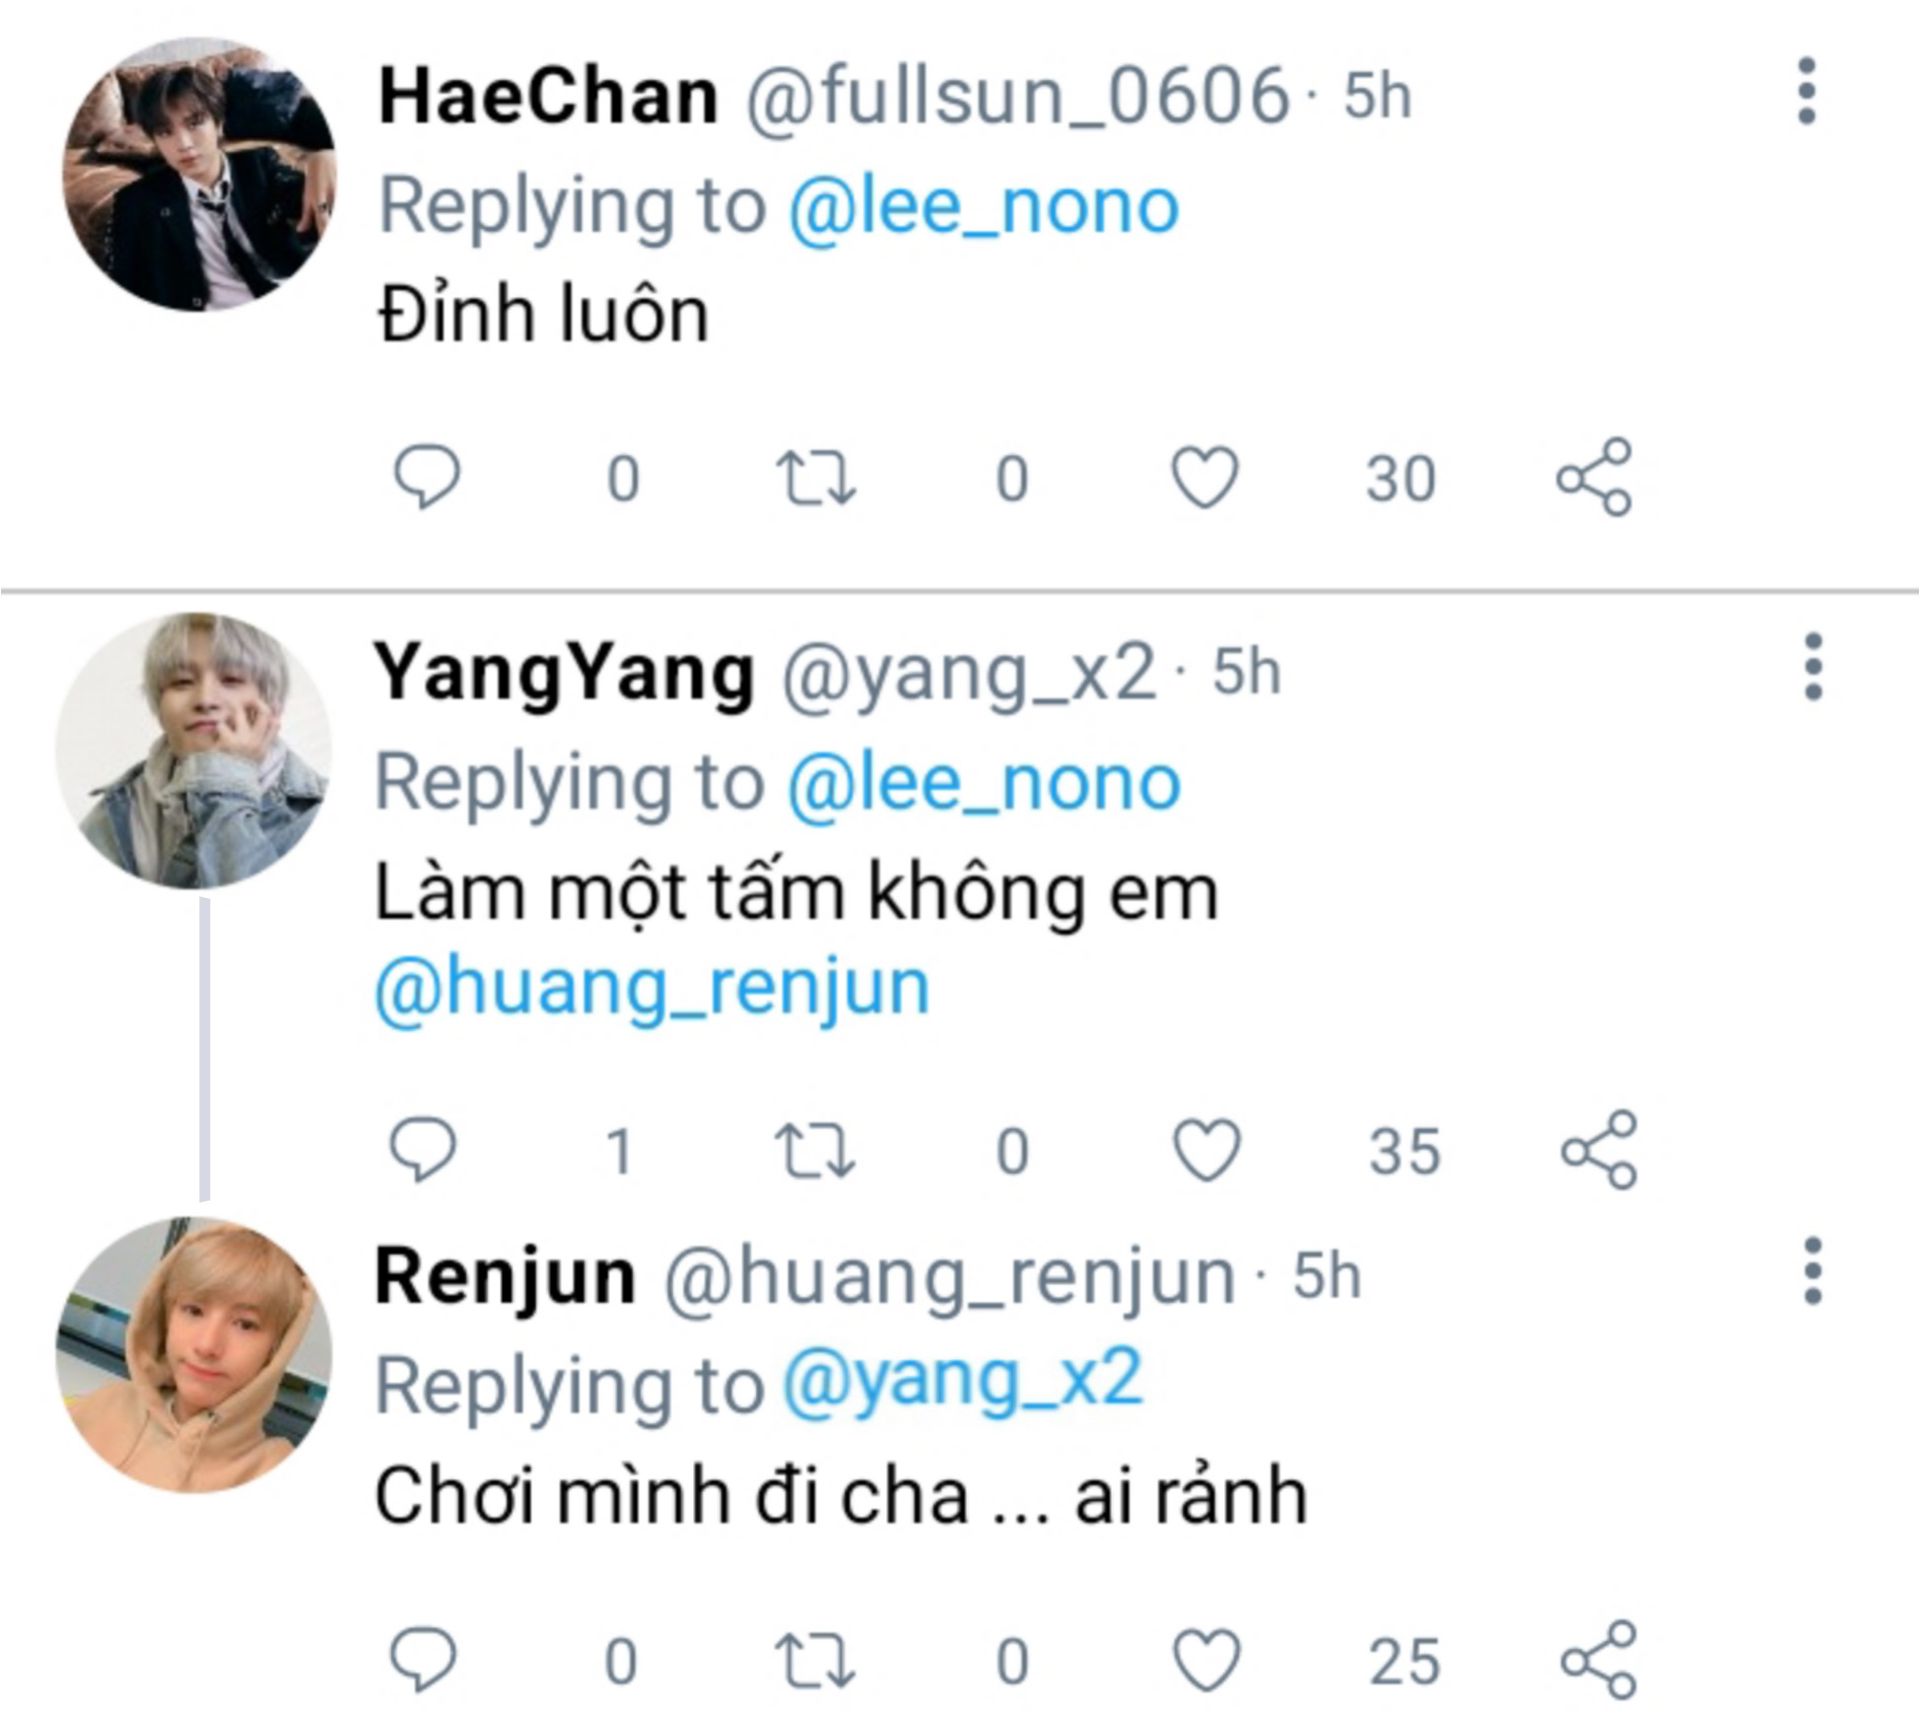The height and width of the screenshot is (1720, 1920).
Task: Retweet Renjun's reply
Action: pyautogui.click(x=816, y=1660)
